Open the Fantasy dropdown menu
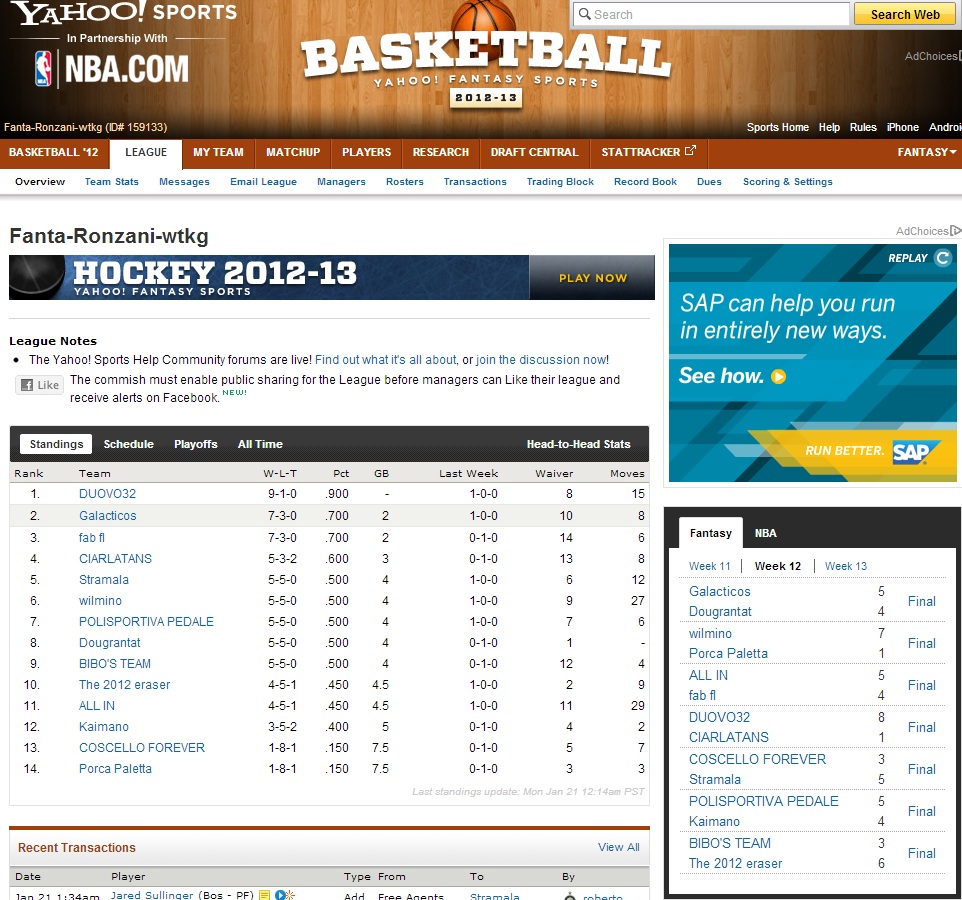Image resolution: width=962 pixels, height=900 pixels. pyautogui.click(x=926, y=152)
